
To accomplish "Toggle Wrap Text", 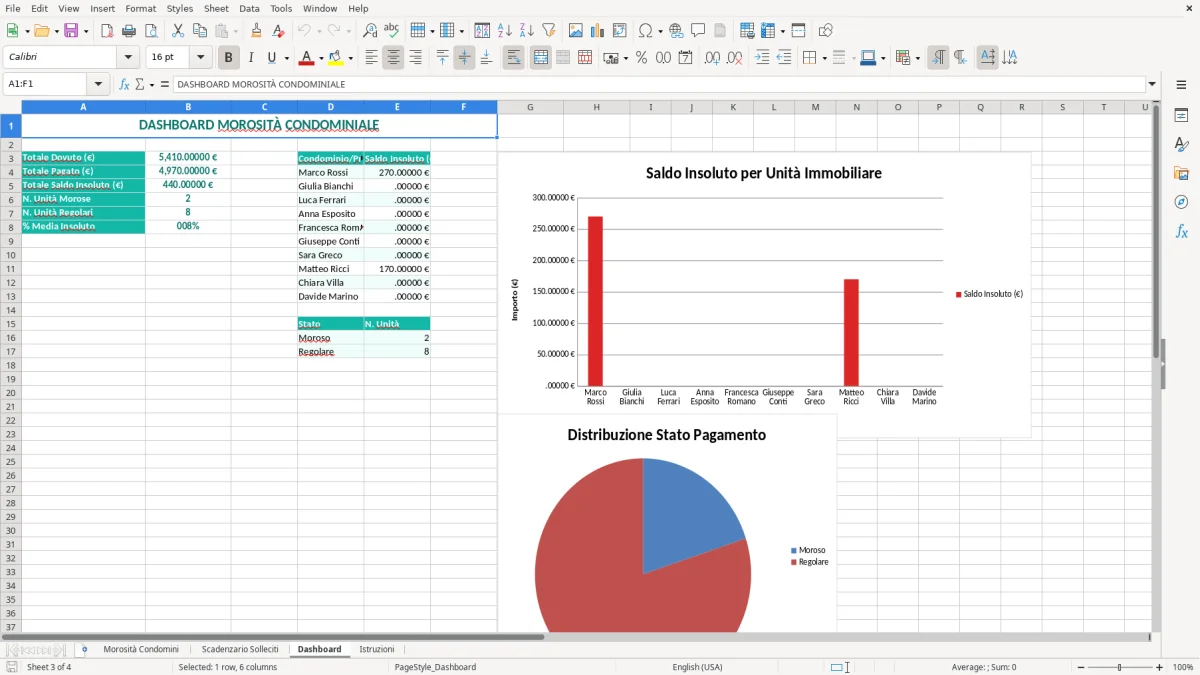I will [x=513, y=58].
